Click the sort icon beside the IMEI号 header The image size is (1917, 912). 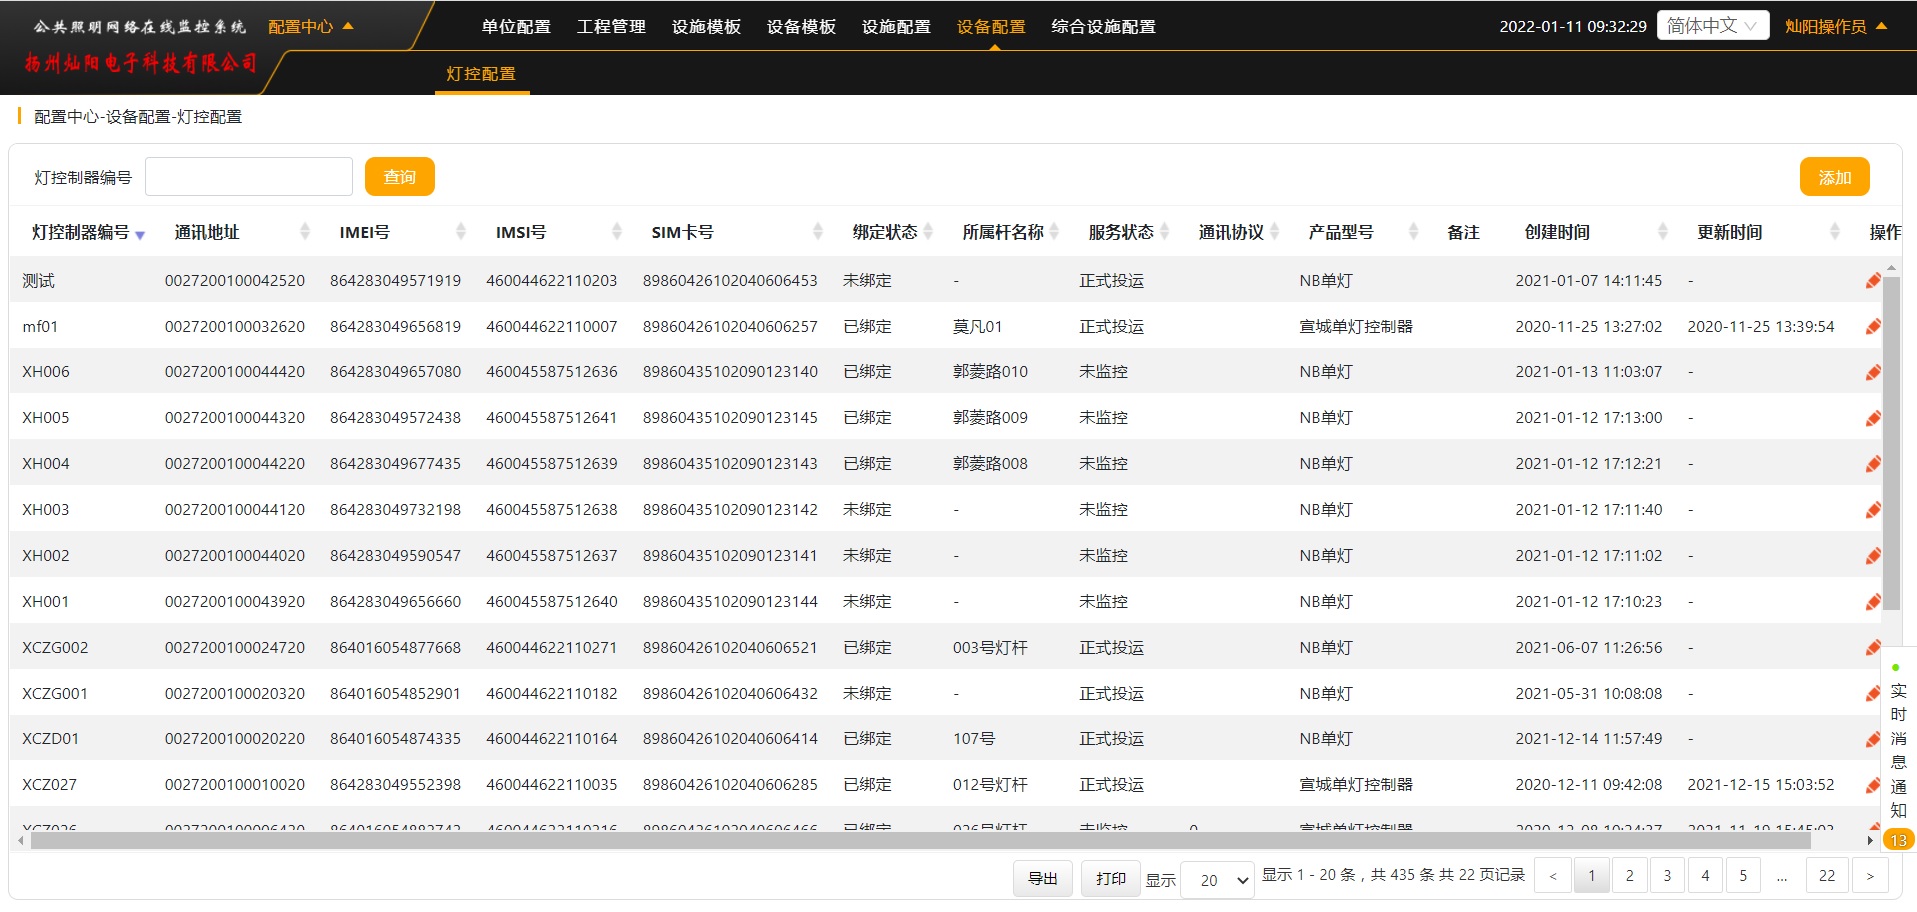pos(461,232)
